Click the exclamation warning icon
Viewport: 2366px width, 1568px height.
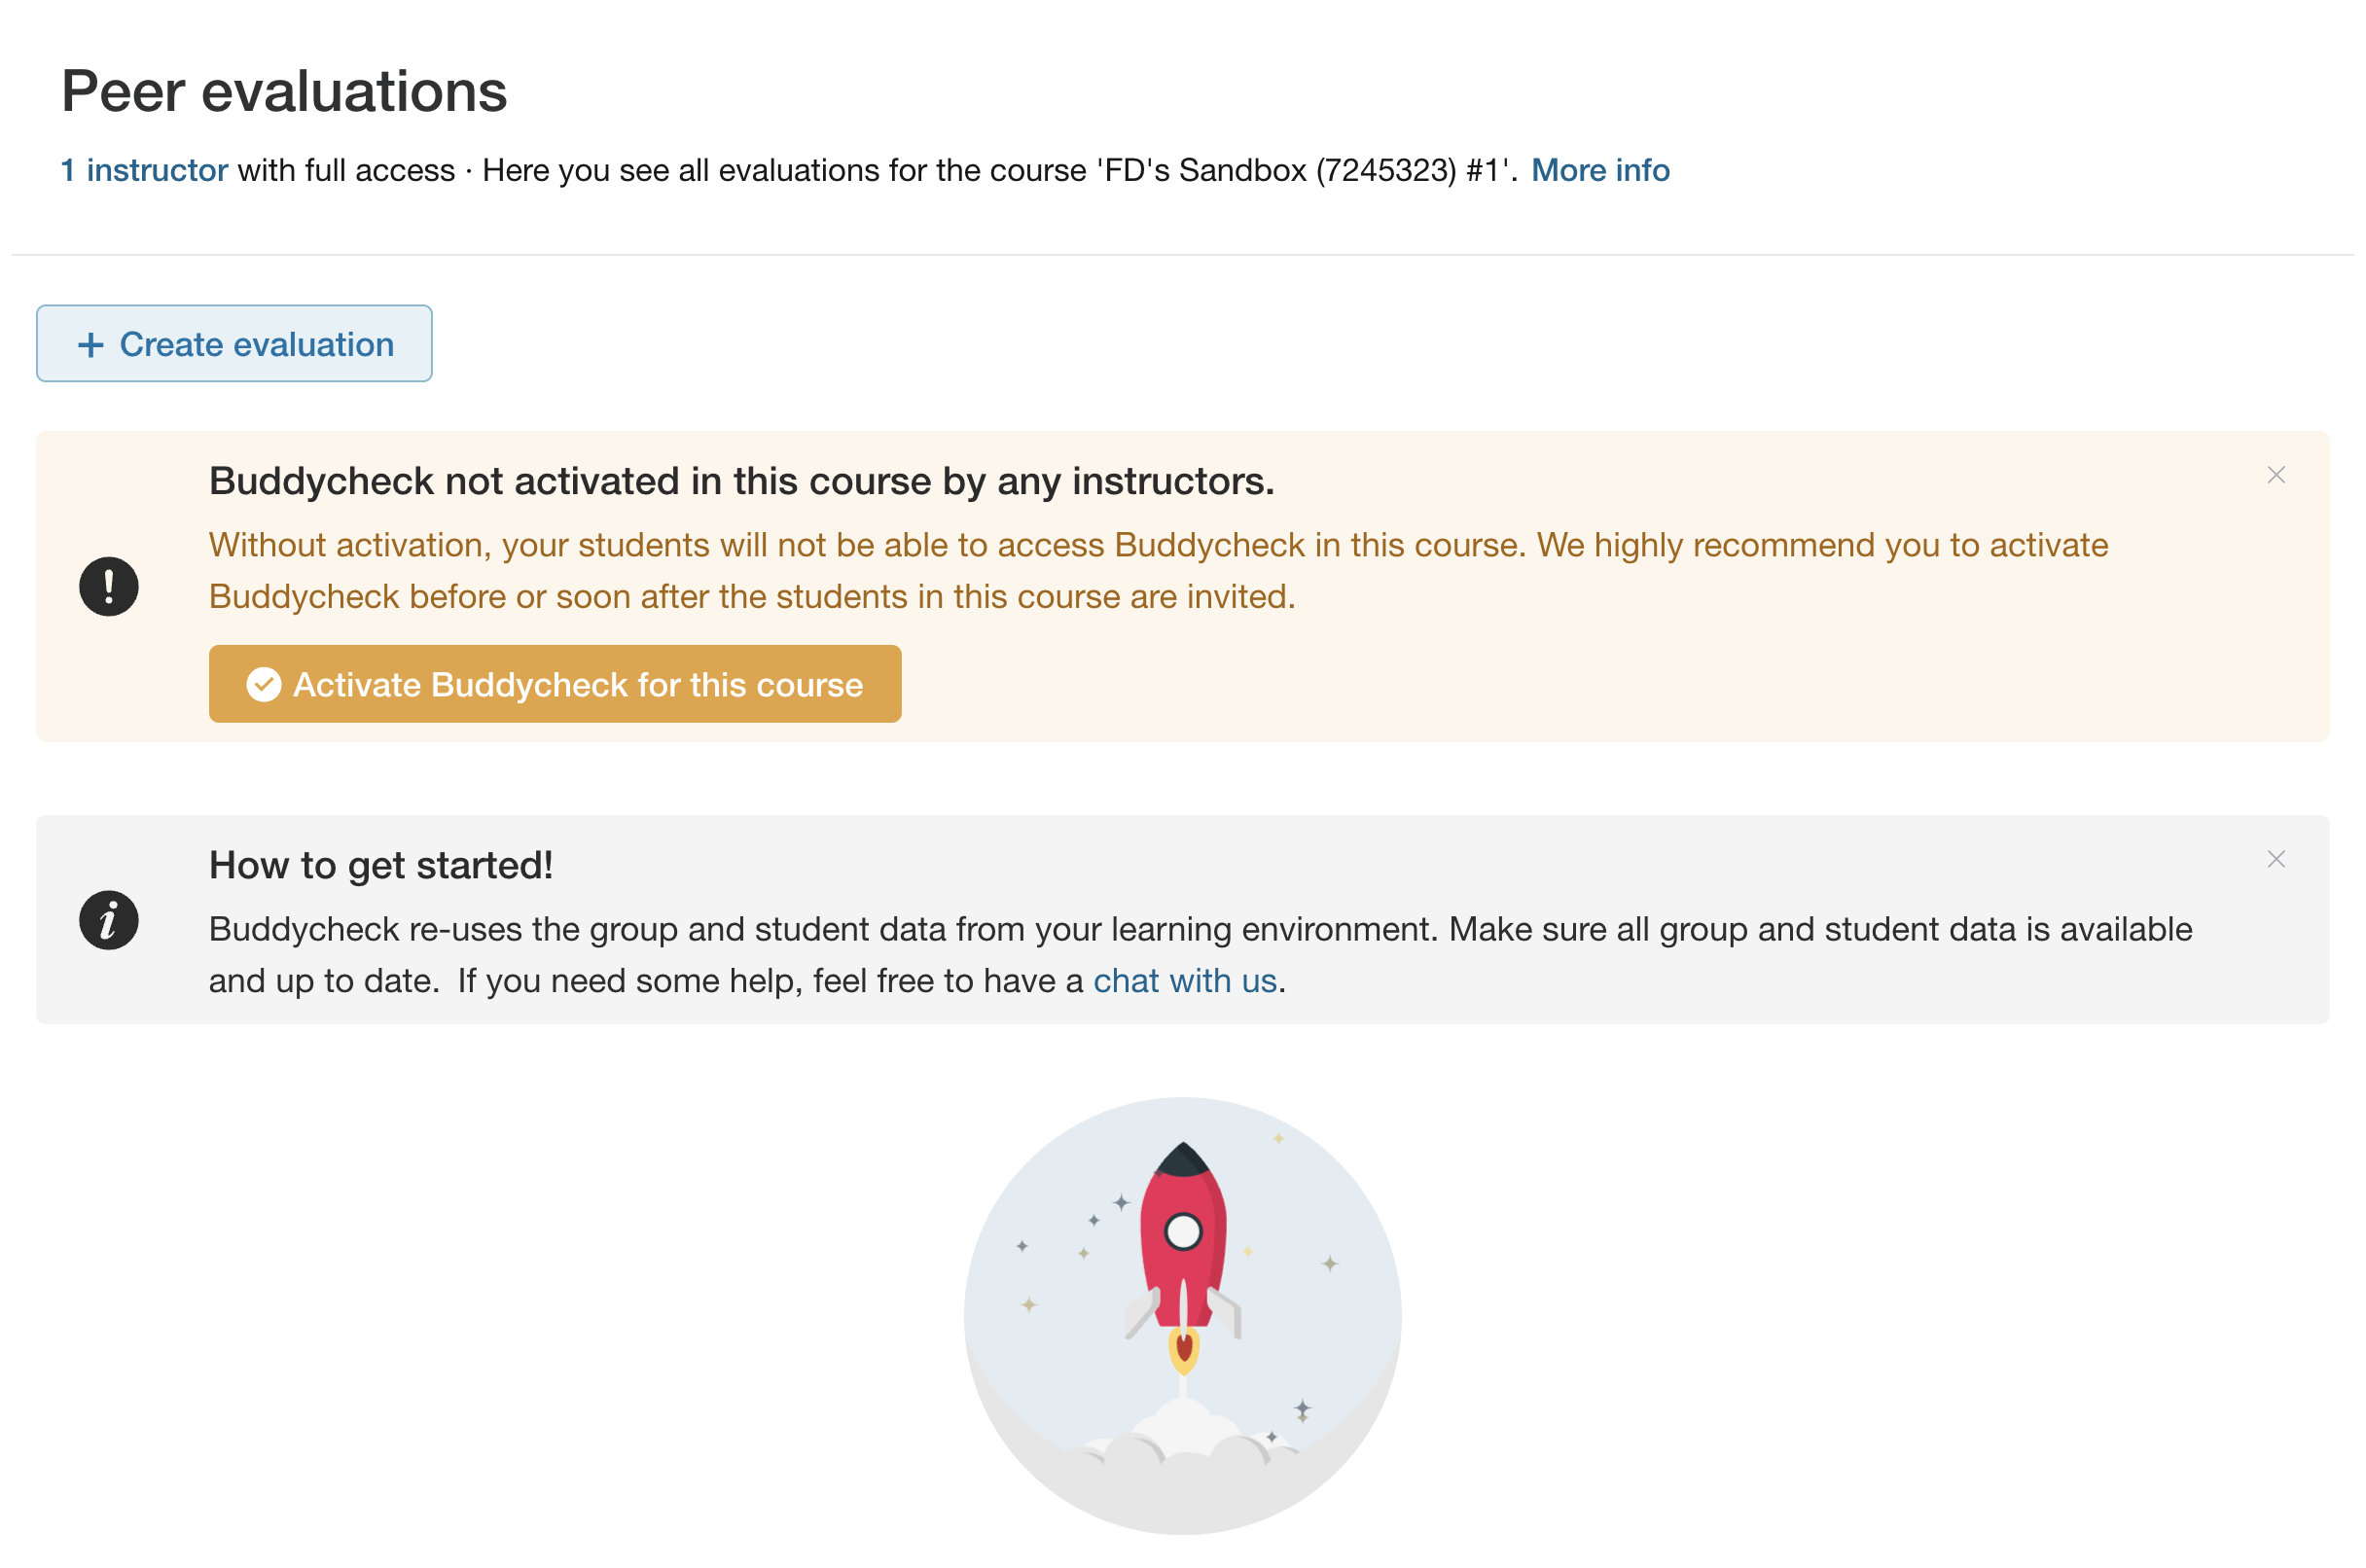109,586
